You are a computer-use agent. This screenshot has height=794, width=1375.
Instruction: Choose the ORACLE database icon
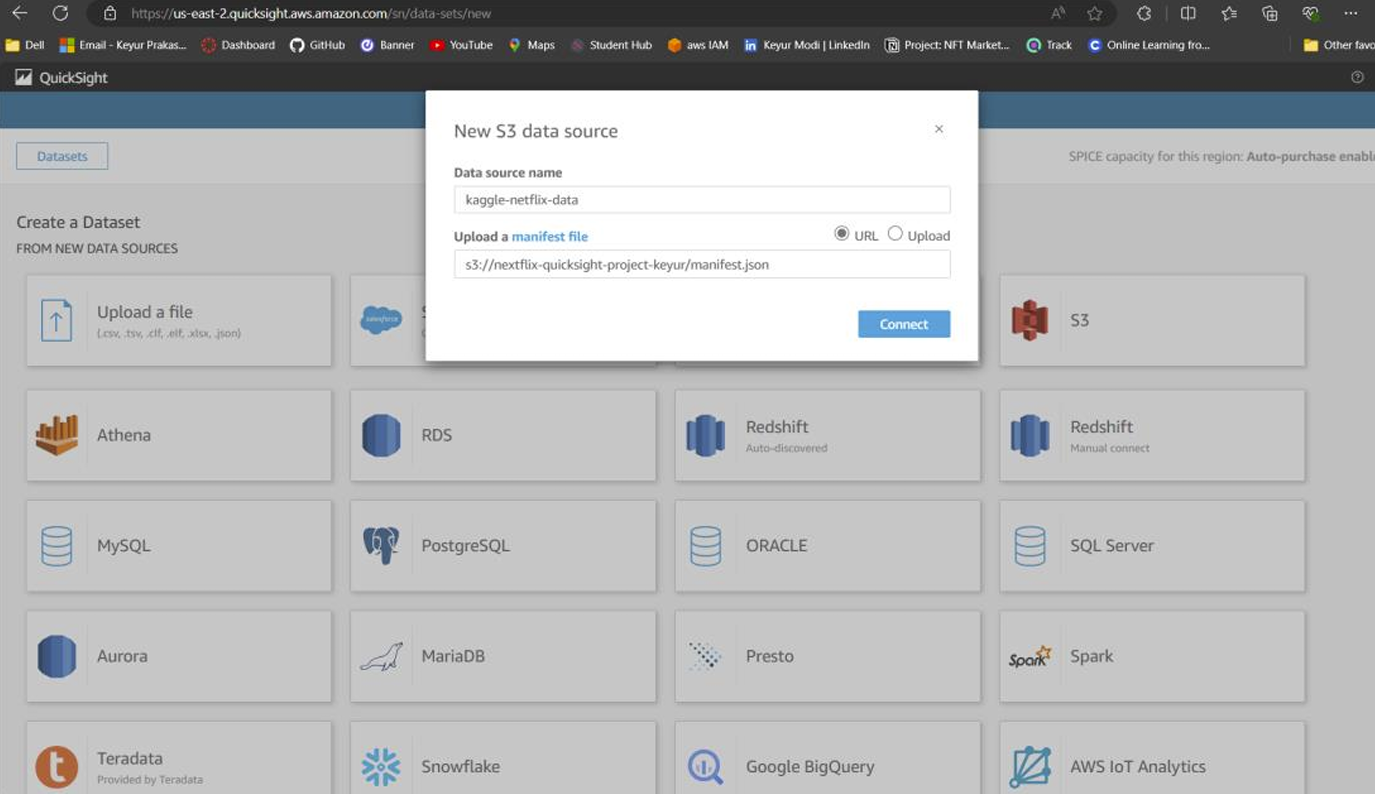705,546
